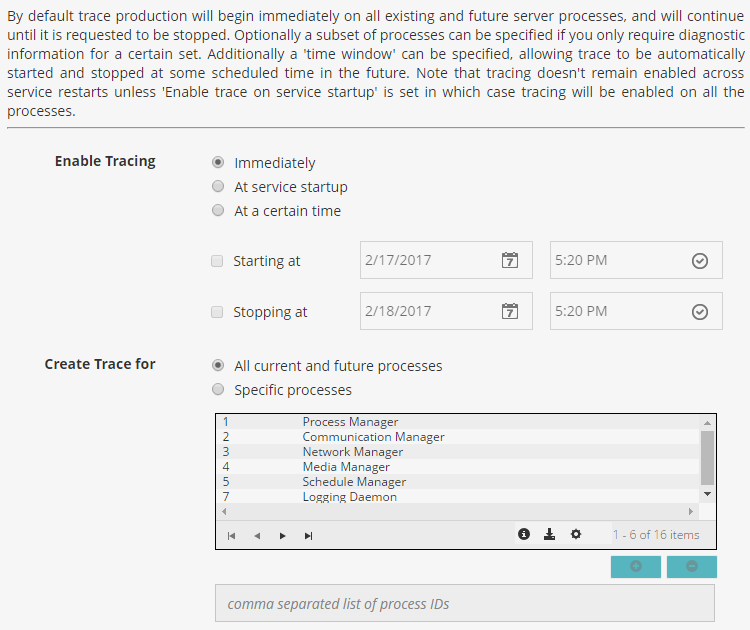Tick the 'Stopping at' checkbox
Screen dimensions: 750x630
tap(217, 312)
